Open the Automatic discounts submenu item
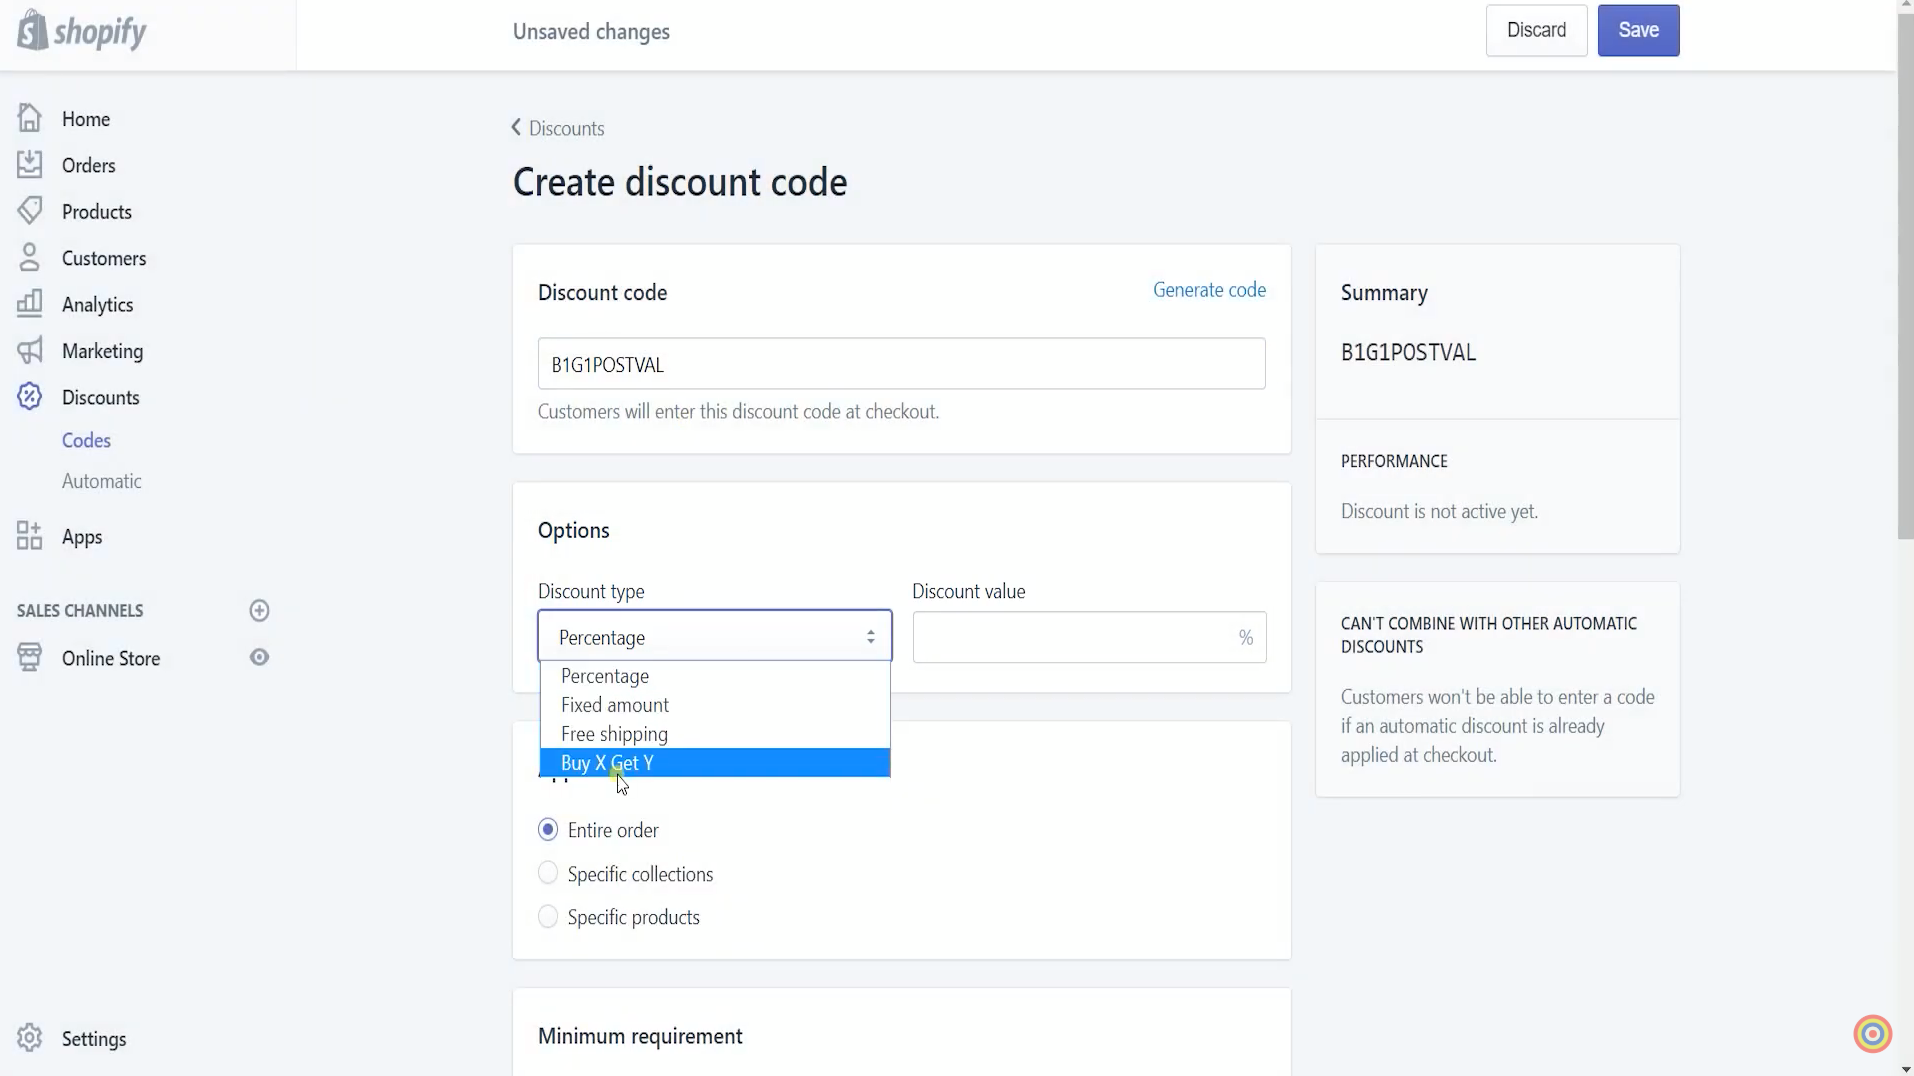 pyautogui.click(x=102, y=481)
